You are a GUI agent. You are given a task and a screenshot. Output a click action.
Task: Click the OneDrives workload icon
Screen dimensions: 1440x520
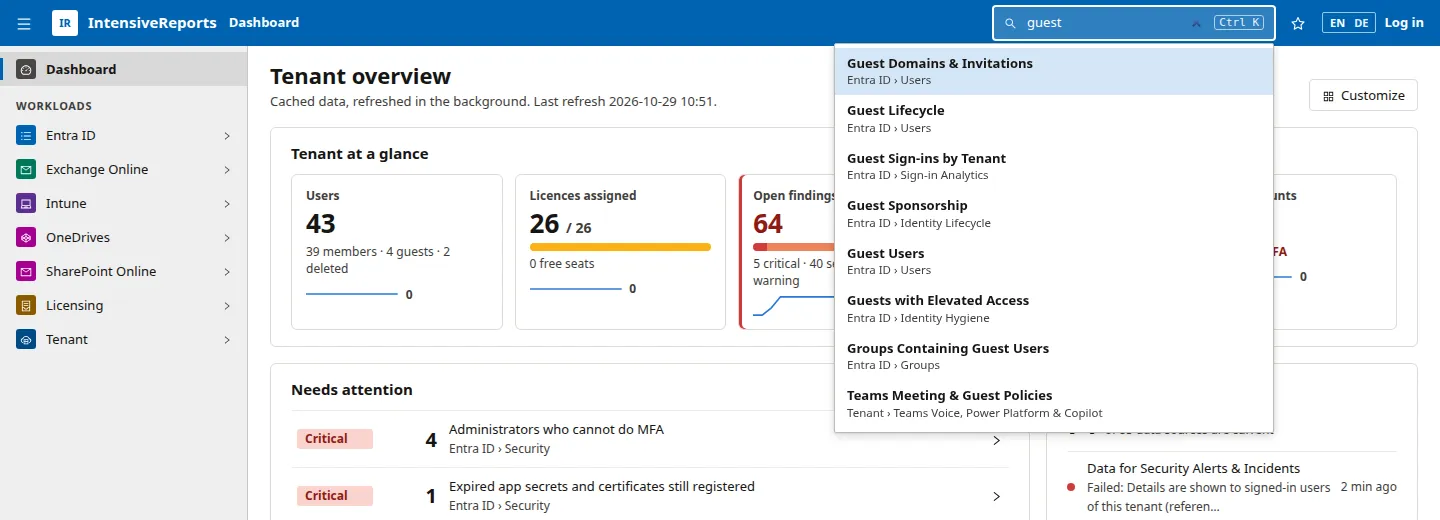coord(26,238)
